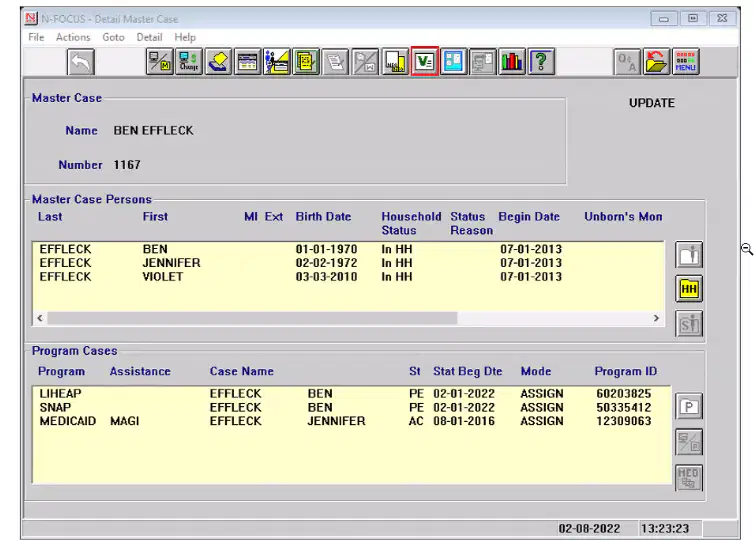Click the folder with red arrow icon
754x541 pixels.
(x=656, y=62)
